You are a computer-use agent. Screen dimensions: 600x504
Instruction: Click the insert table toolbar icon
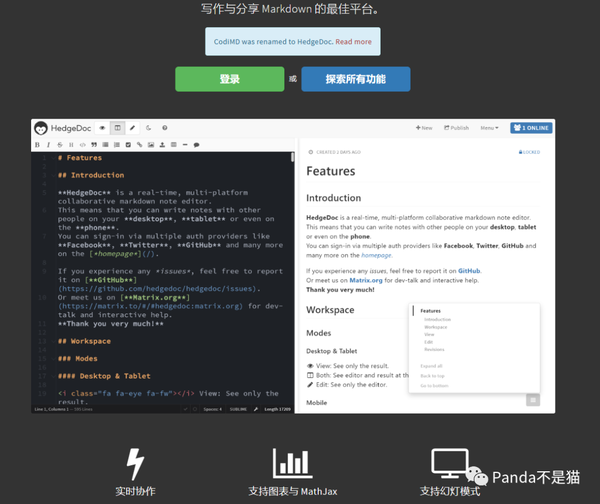click(174, 145)
